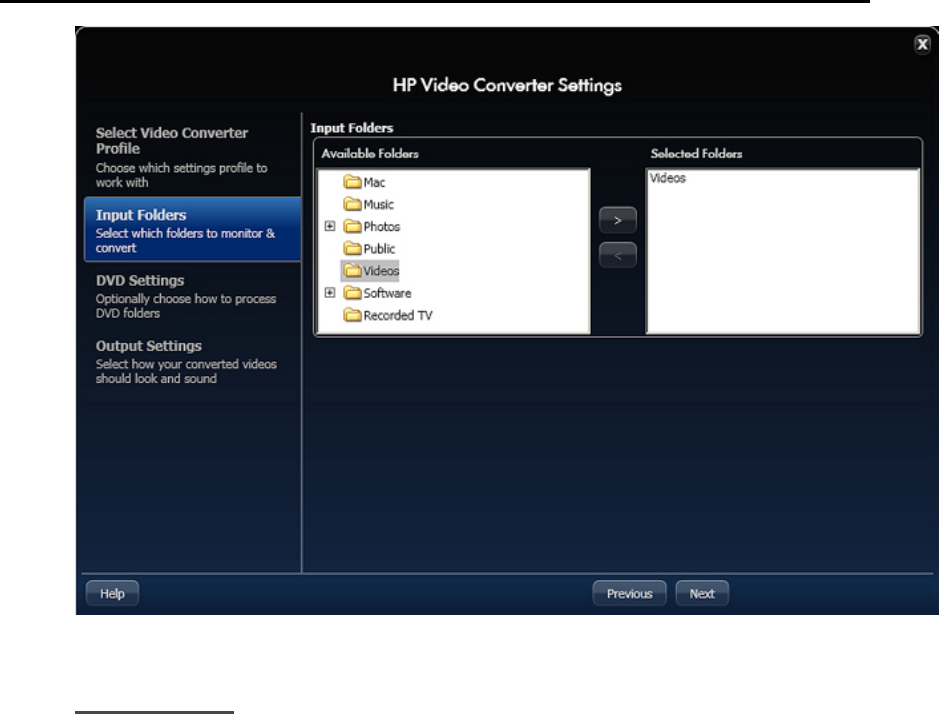The height and width of the screenshot is (714, 939).
Task: Go to the Output Settings section
Action: click(x=186, y=361)
